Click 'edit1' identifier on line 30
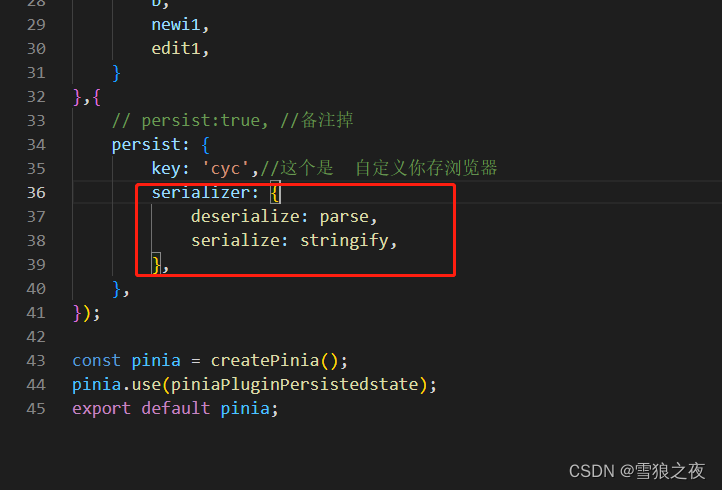Image resolution: width=722 pixels, height=490 pixels. pyautogui.click(x=176, y=48)
